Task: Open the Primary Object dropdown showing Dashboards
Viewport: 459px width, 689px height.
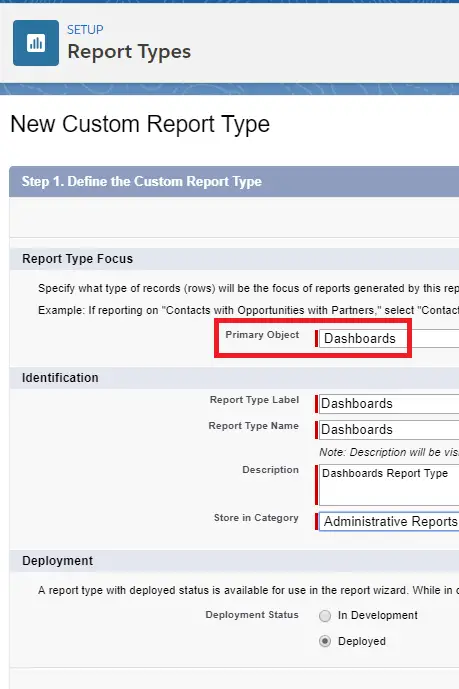Action: (389, 338)
